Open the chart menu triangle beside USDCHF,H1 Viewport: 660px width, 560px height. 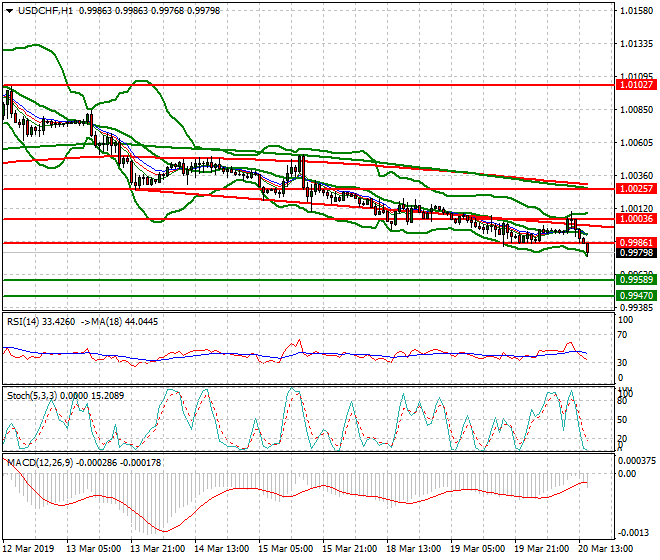click(x=9, y=11)
